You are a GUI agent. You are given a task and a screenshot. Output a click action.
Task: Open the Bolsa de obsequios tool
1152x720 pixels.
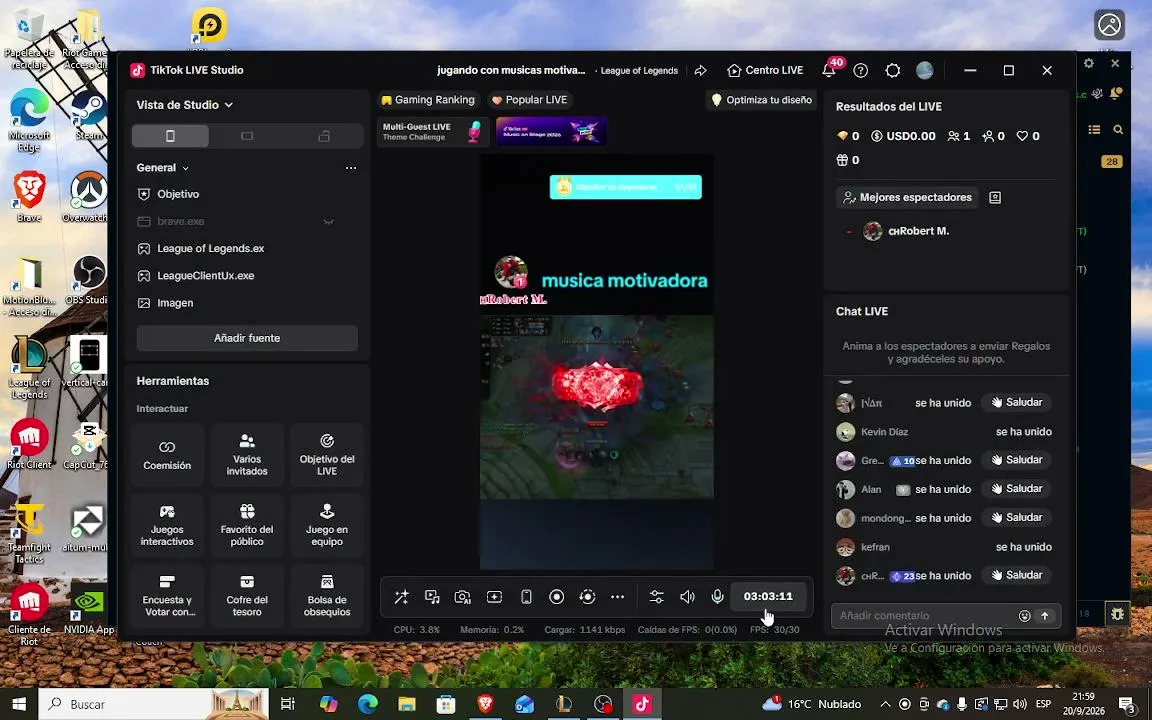(x=327, y=596)
